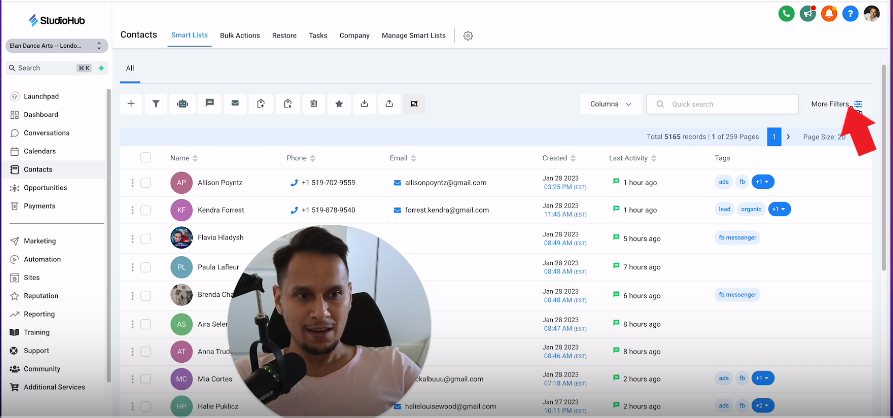893x418 pixels.
Task: Open the megaphone announcements icon
Action: (x=808, y=14)
